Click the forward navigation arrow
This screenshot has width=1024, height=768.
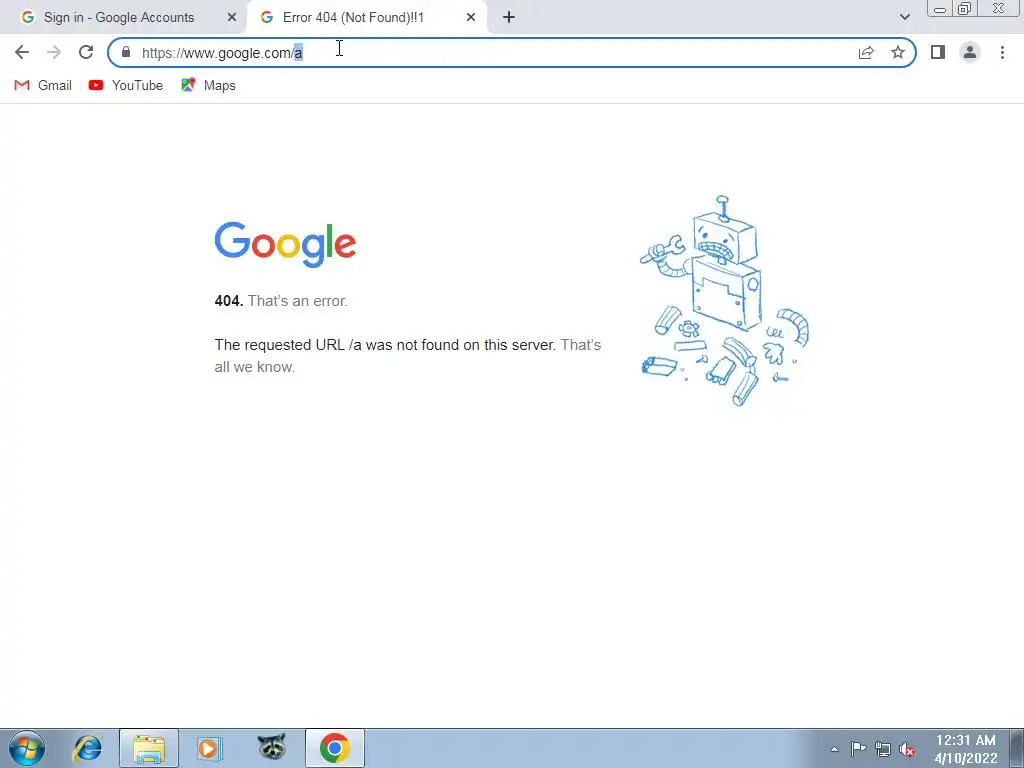click(54, 52)
